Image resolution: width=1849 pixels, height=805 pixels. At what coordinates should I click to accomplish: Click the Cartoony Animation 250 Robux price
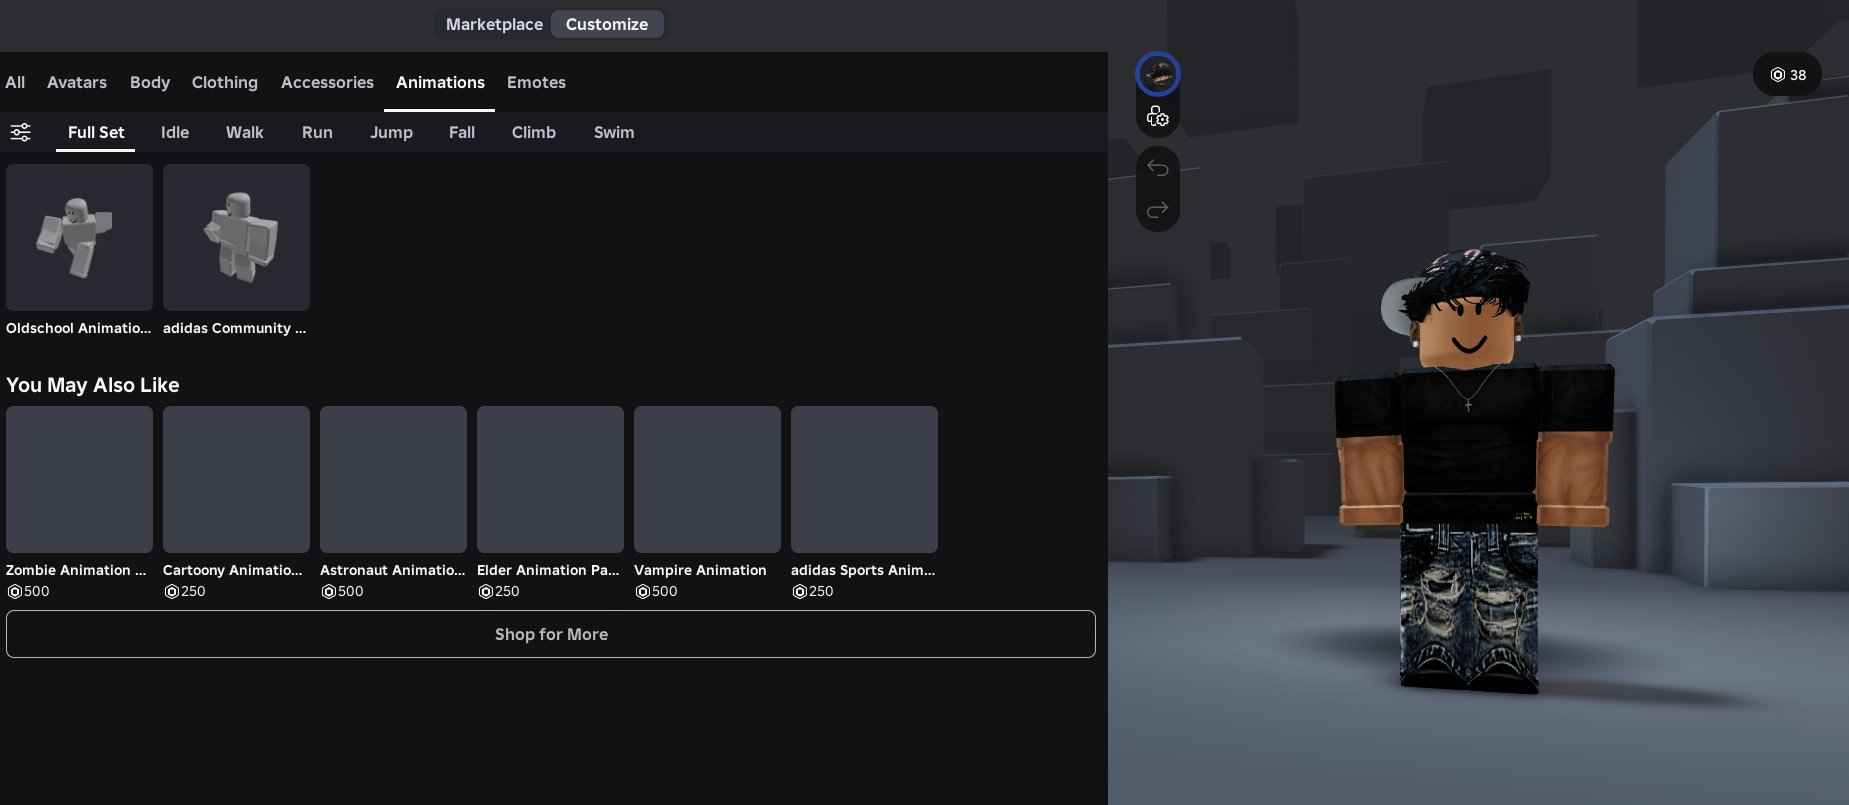point(185,591)
